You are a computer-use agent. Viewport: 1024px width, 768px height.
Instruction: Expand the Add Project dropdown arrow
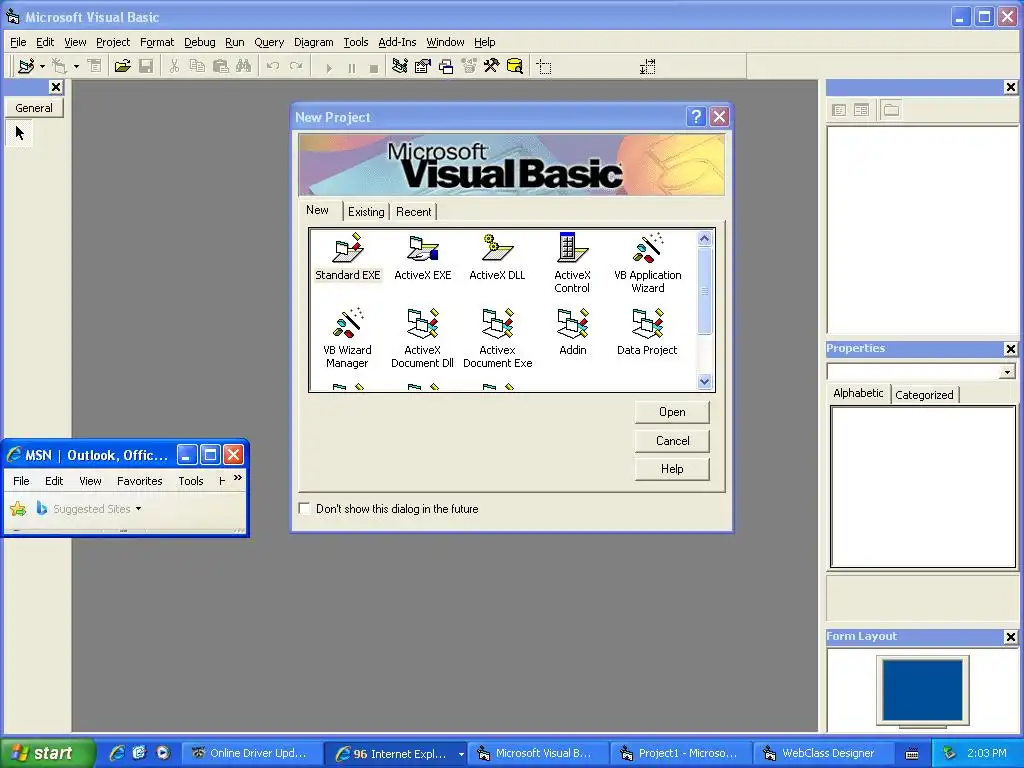[42, 66]
